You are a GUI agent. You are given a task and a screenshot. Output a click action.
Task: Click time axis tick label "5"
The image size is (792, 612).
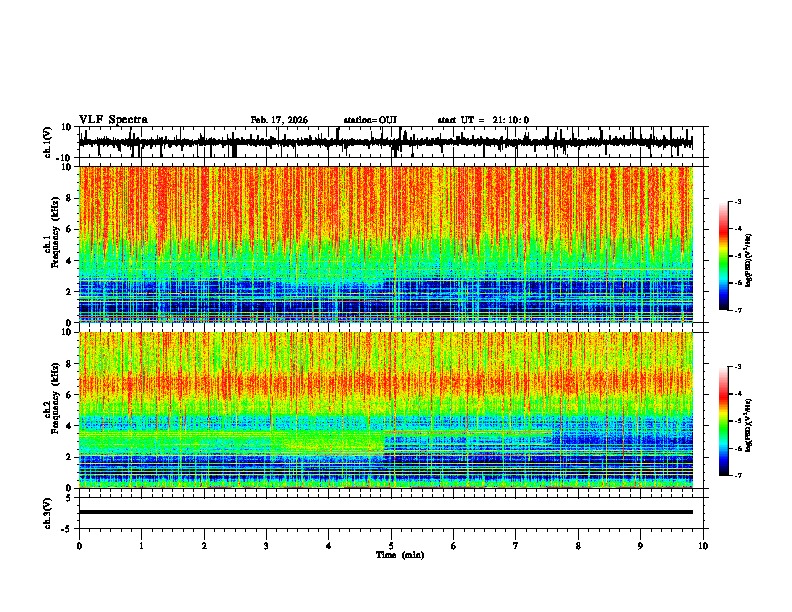point(391,546)
